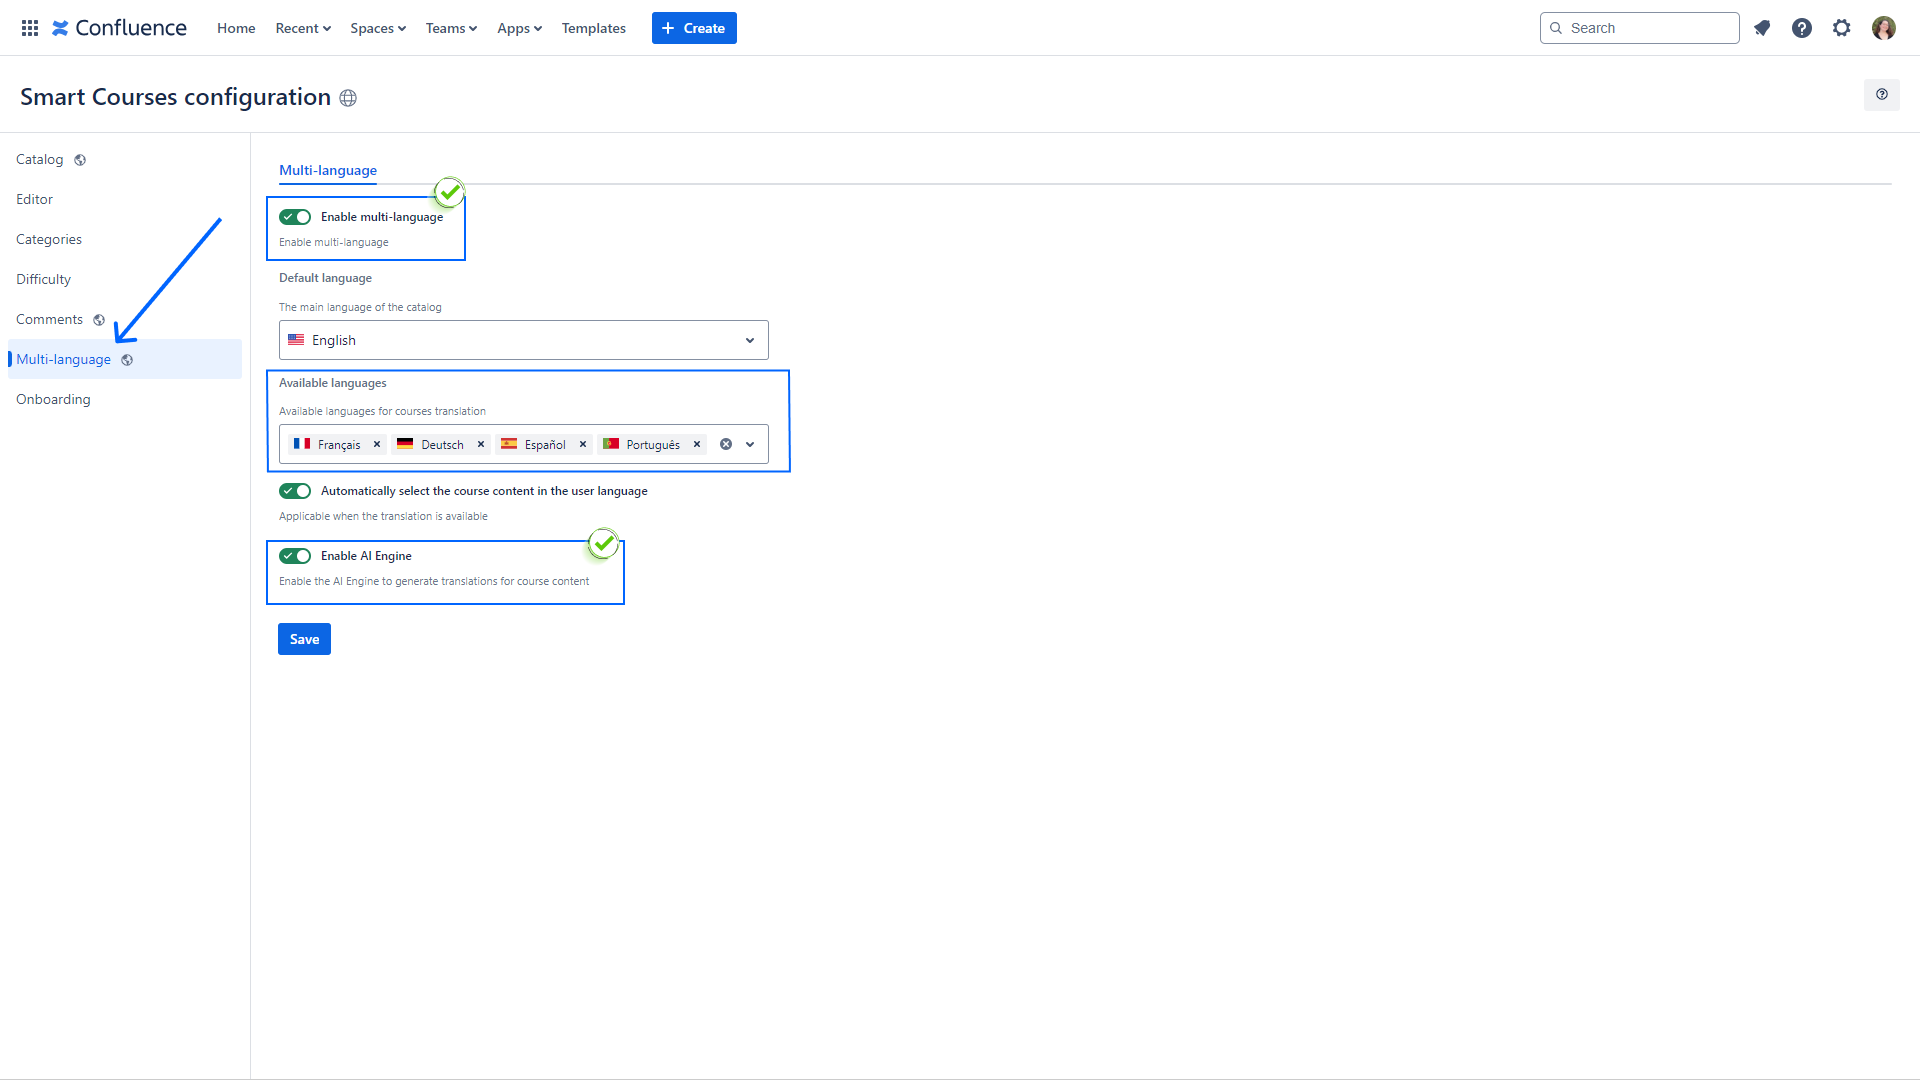
Task: Click the globe icon next to Multi-language
Action: 127,360
